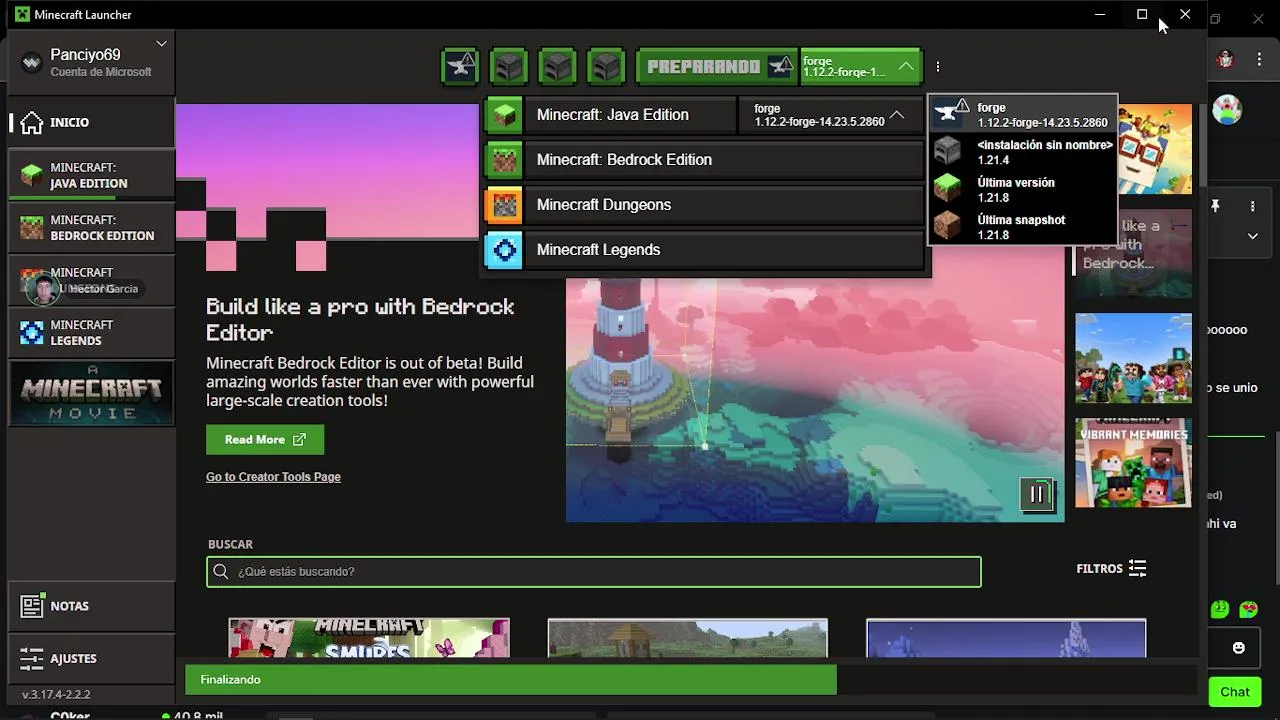Select instalación sin nombre 1.21.4
The image size is (1280, 720).
tap(1022, 152)
